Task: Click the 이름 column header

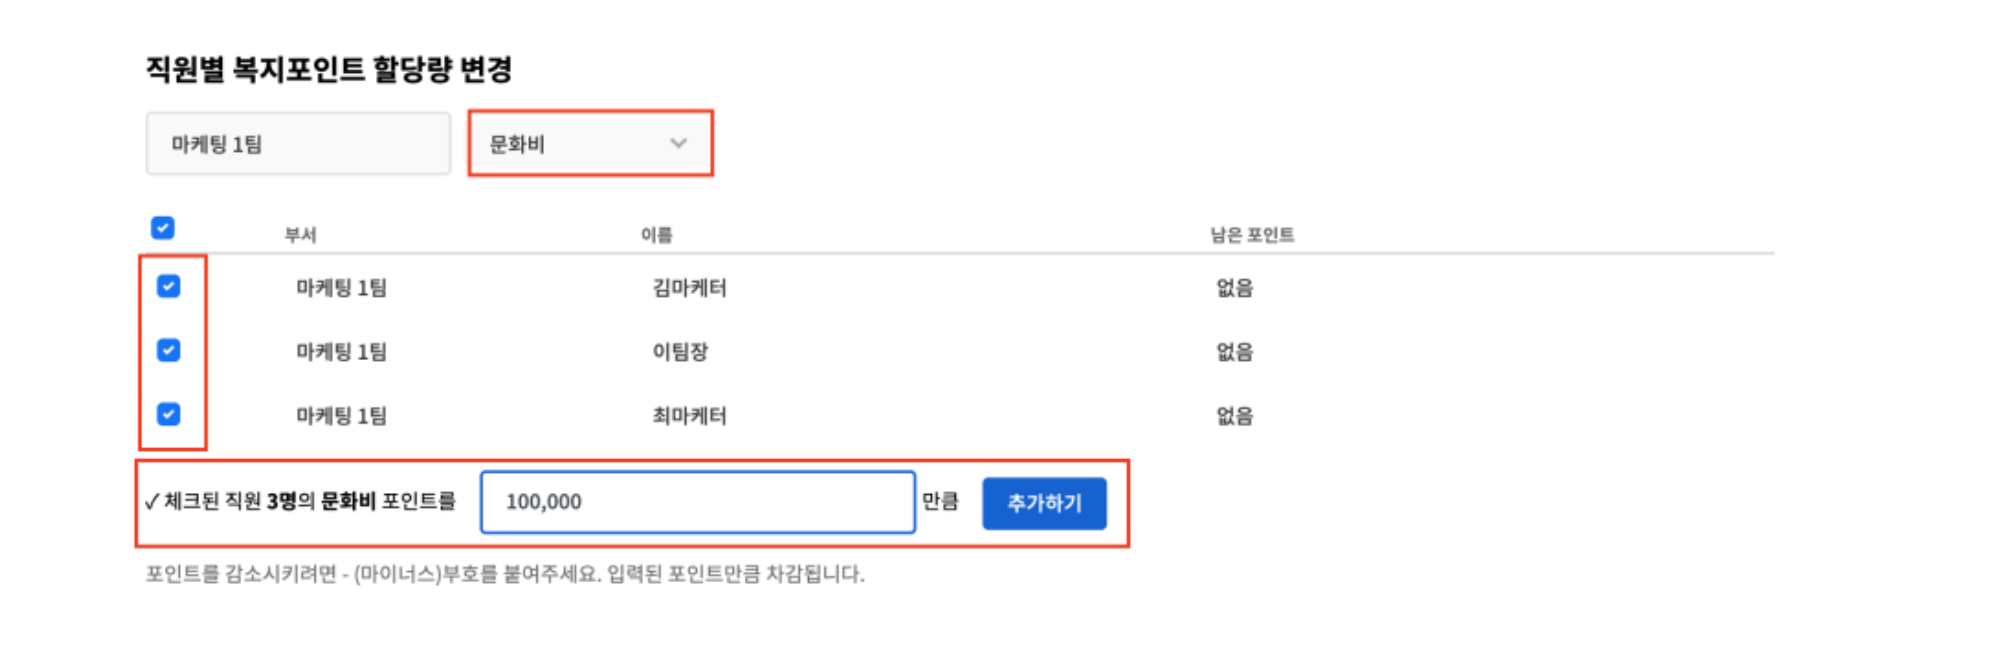Action: point(657,235)
